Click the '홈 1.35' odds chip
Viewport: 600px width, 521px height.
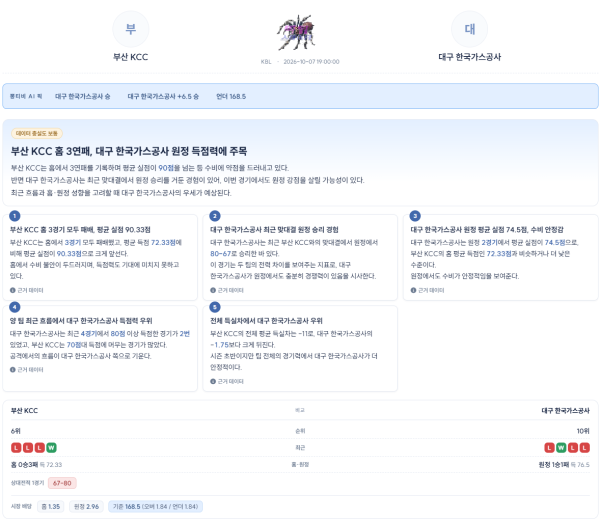tap(51, 506)
